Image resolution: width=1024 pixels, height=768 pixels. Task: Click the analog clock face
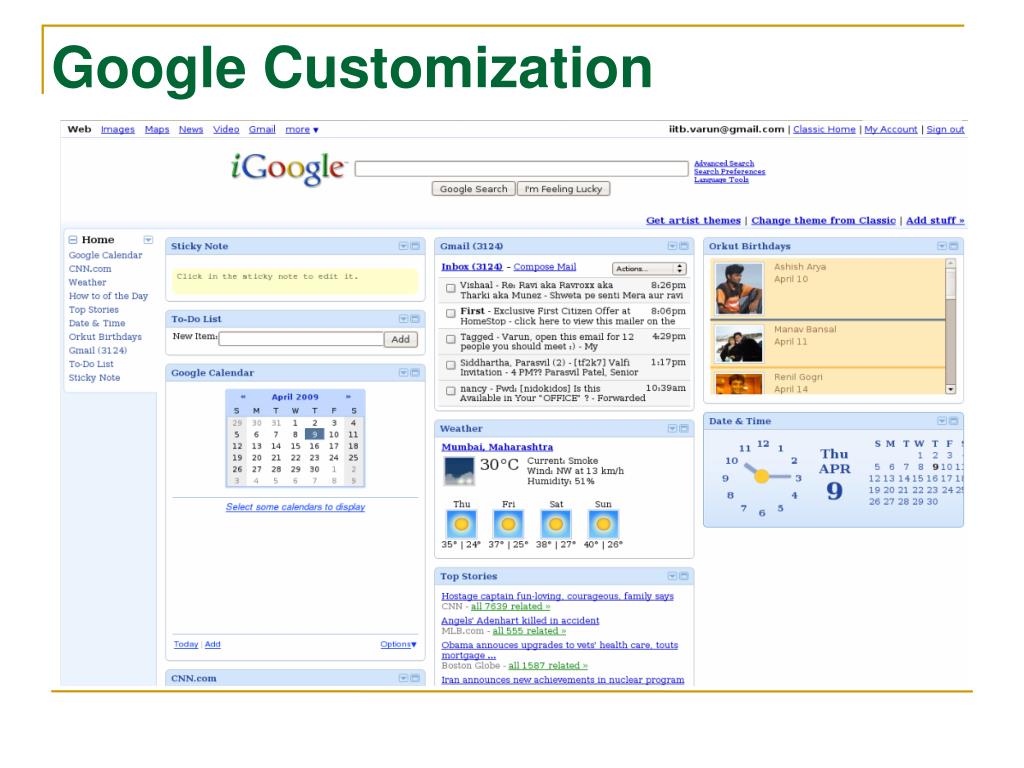(x=762, y=477)
